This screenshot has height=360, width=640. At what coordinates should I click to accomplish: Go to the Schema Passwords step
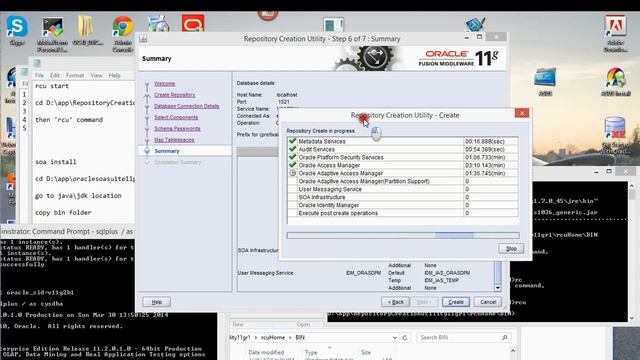point(177,129)
